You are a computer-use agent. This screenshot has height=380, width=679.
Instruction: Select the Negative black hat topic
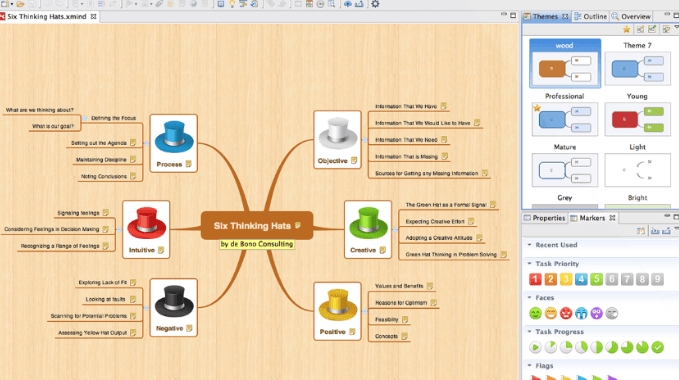click(174, 307)
